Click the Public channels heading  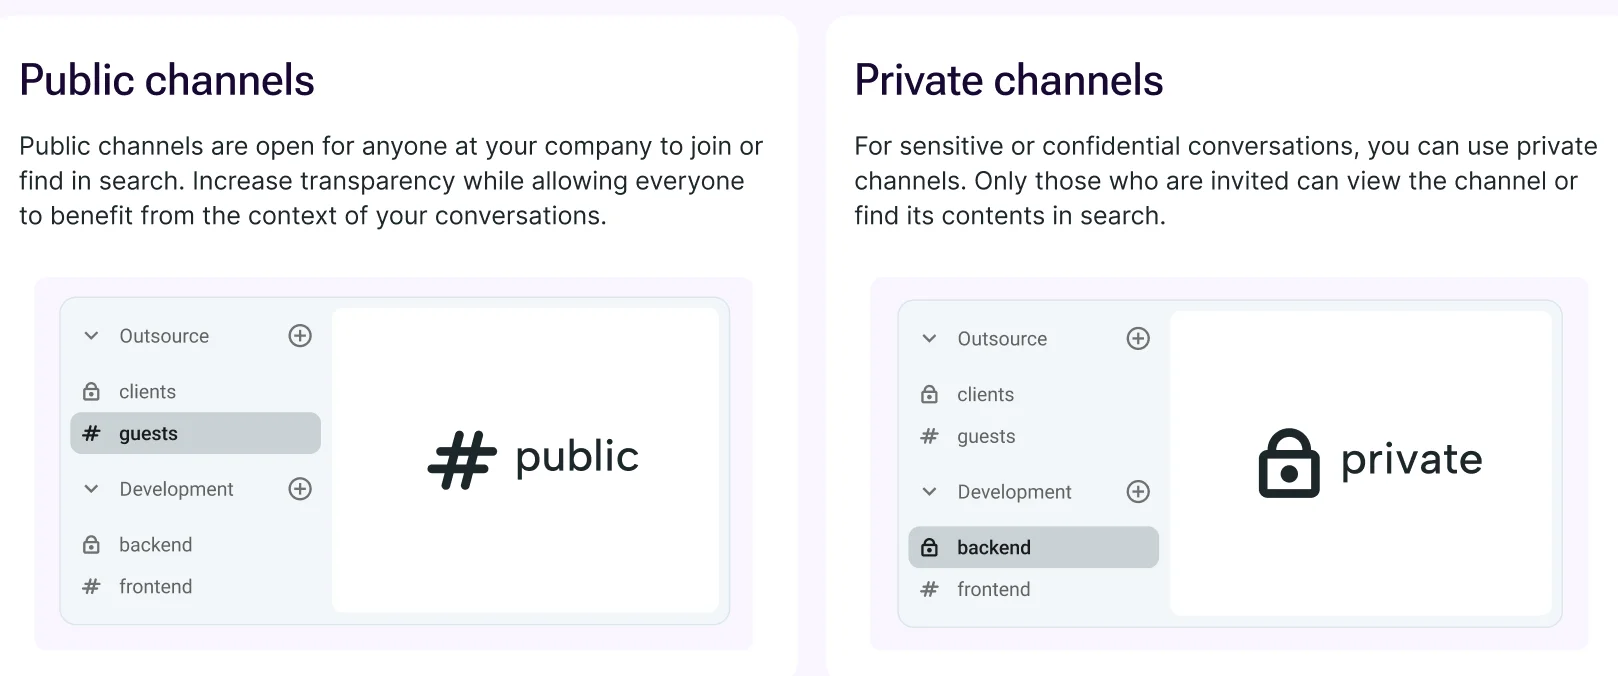(x=167, y=79)
